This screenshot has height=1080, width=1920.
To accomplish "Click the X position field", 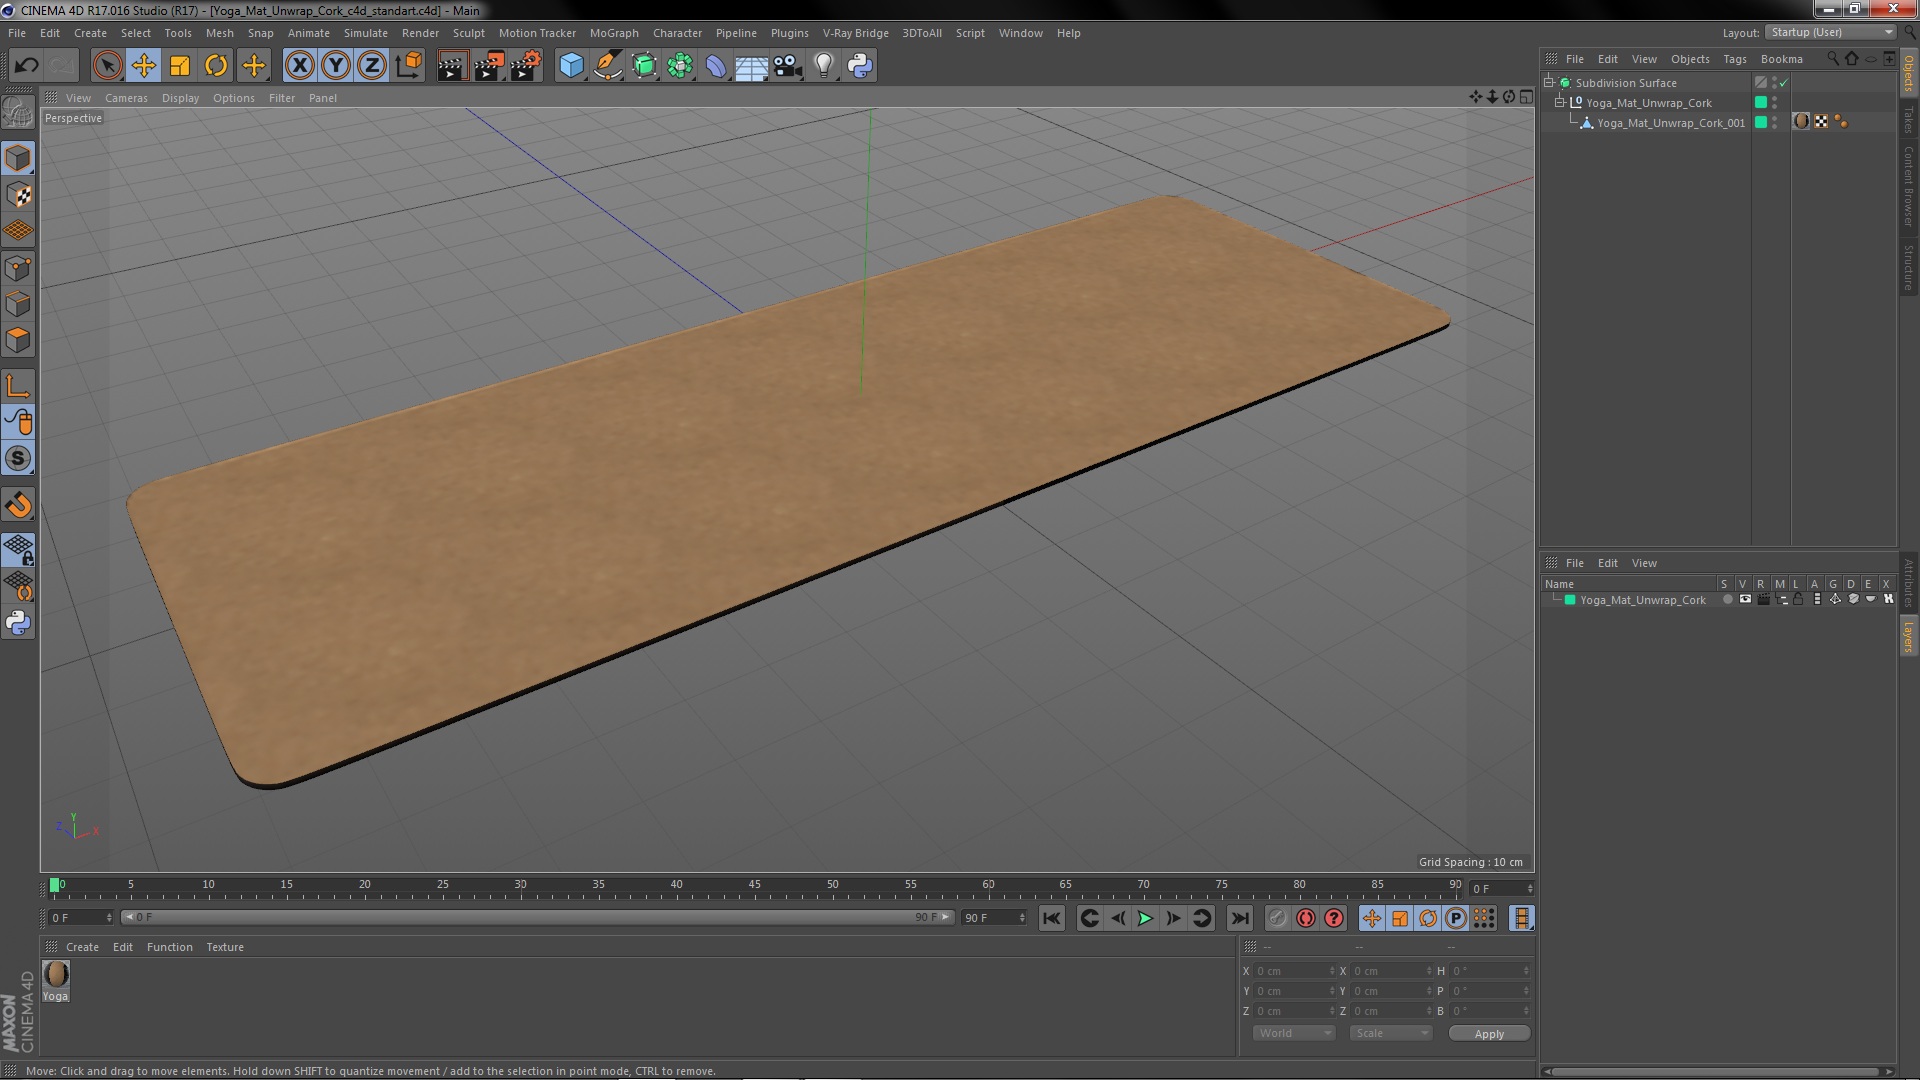I will point(1295,971).
